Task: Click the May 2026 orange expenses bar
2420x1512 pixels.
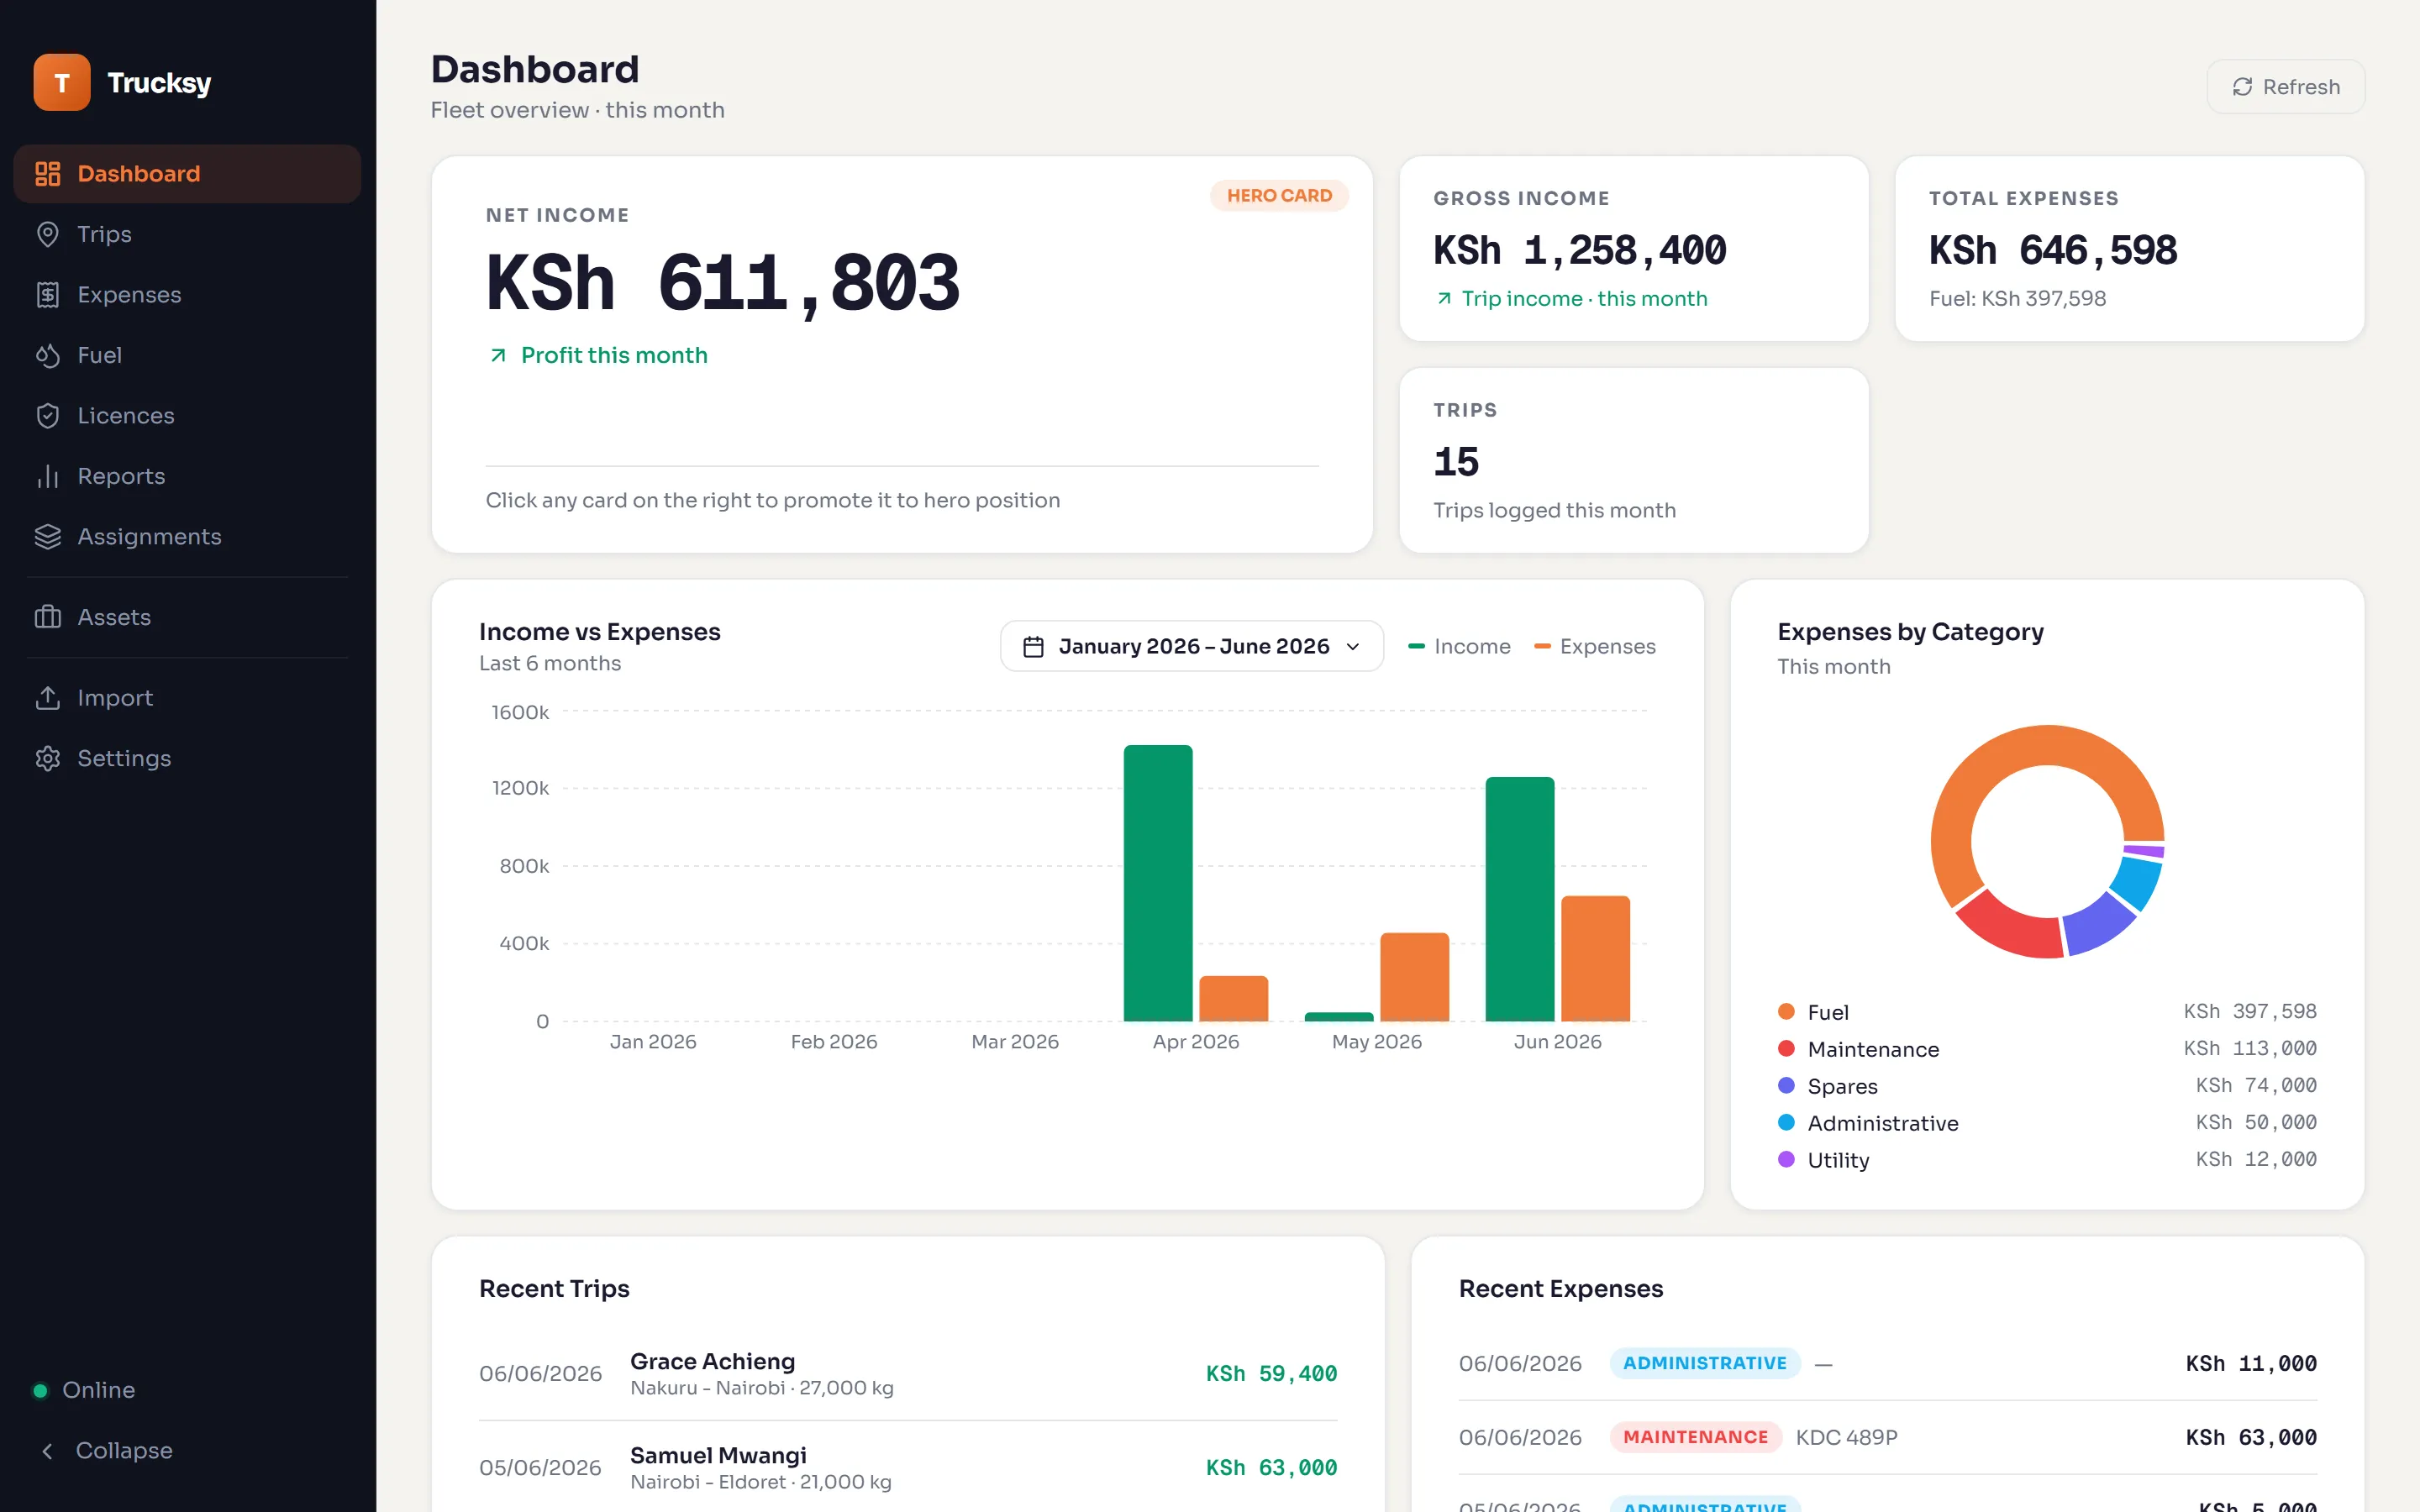Action: point(1414,977)
